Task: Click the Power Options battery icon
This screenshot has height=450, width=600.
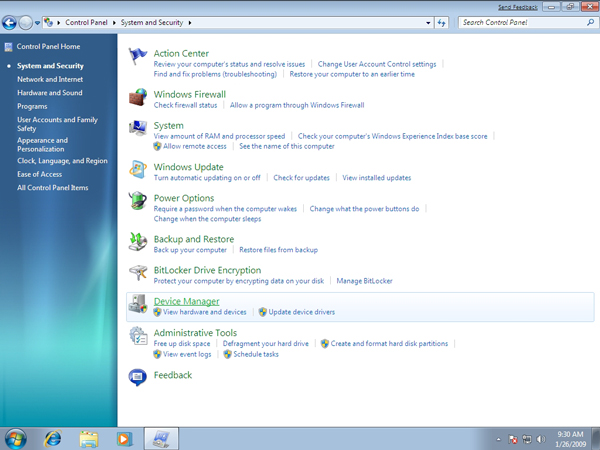Action: point(138,202)
